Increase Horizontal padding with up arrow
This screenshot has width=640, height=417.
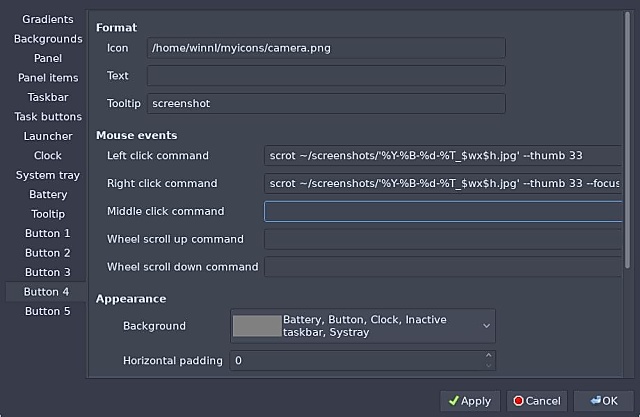pyautogui.click(x=488, y=354)
